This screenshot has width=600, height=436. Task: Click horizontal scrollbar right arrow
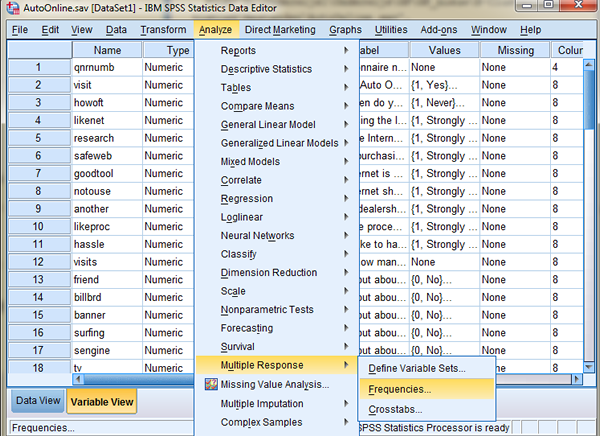(x=576, y=379)
